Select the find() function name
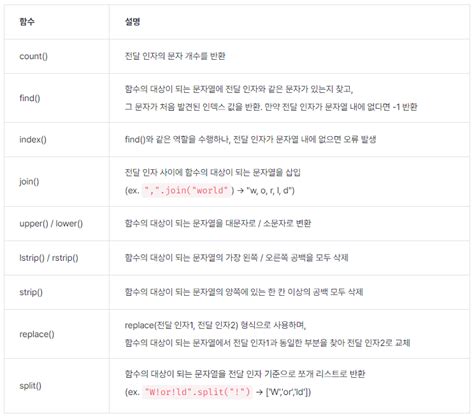 (30, 98)
